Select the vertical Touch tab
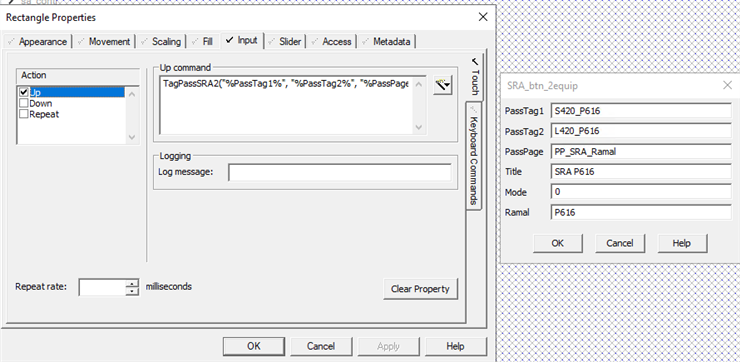 (474, 76)
